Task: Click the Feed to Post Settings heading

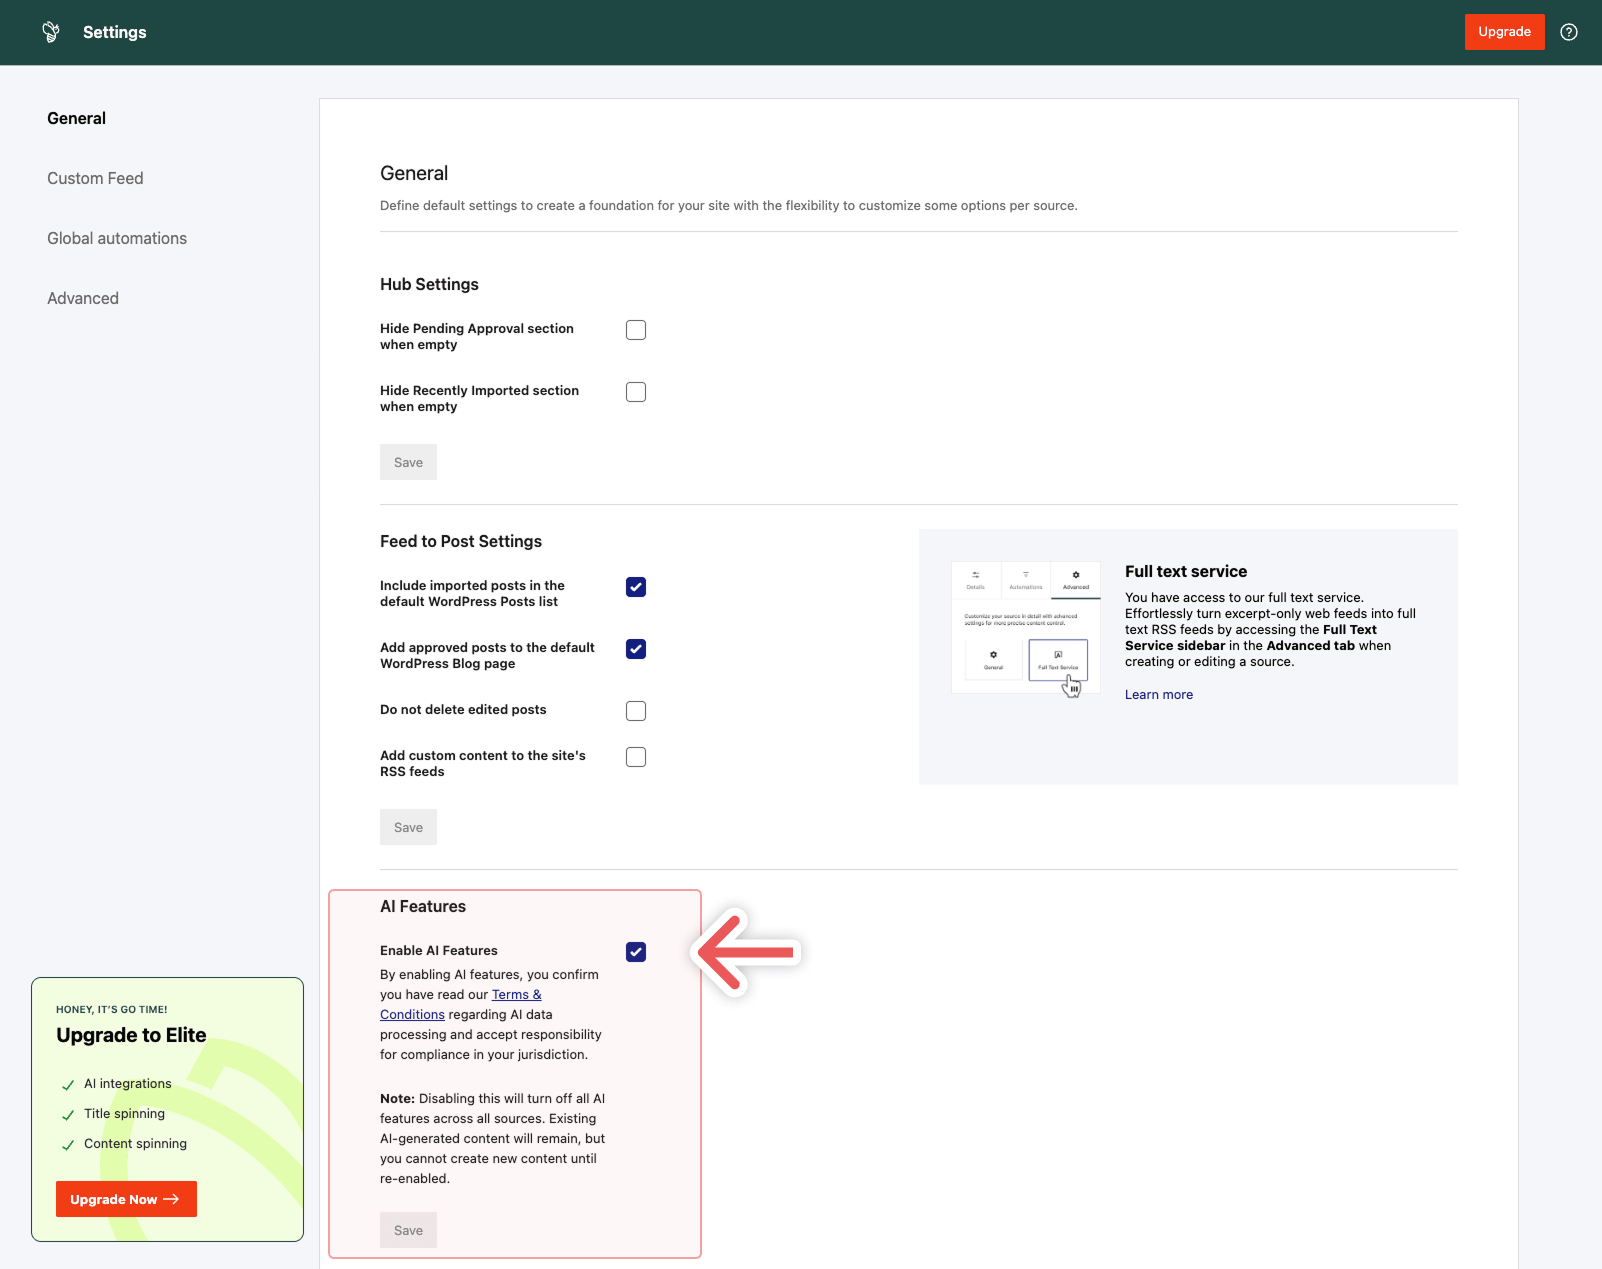Action: pos(461,541)
